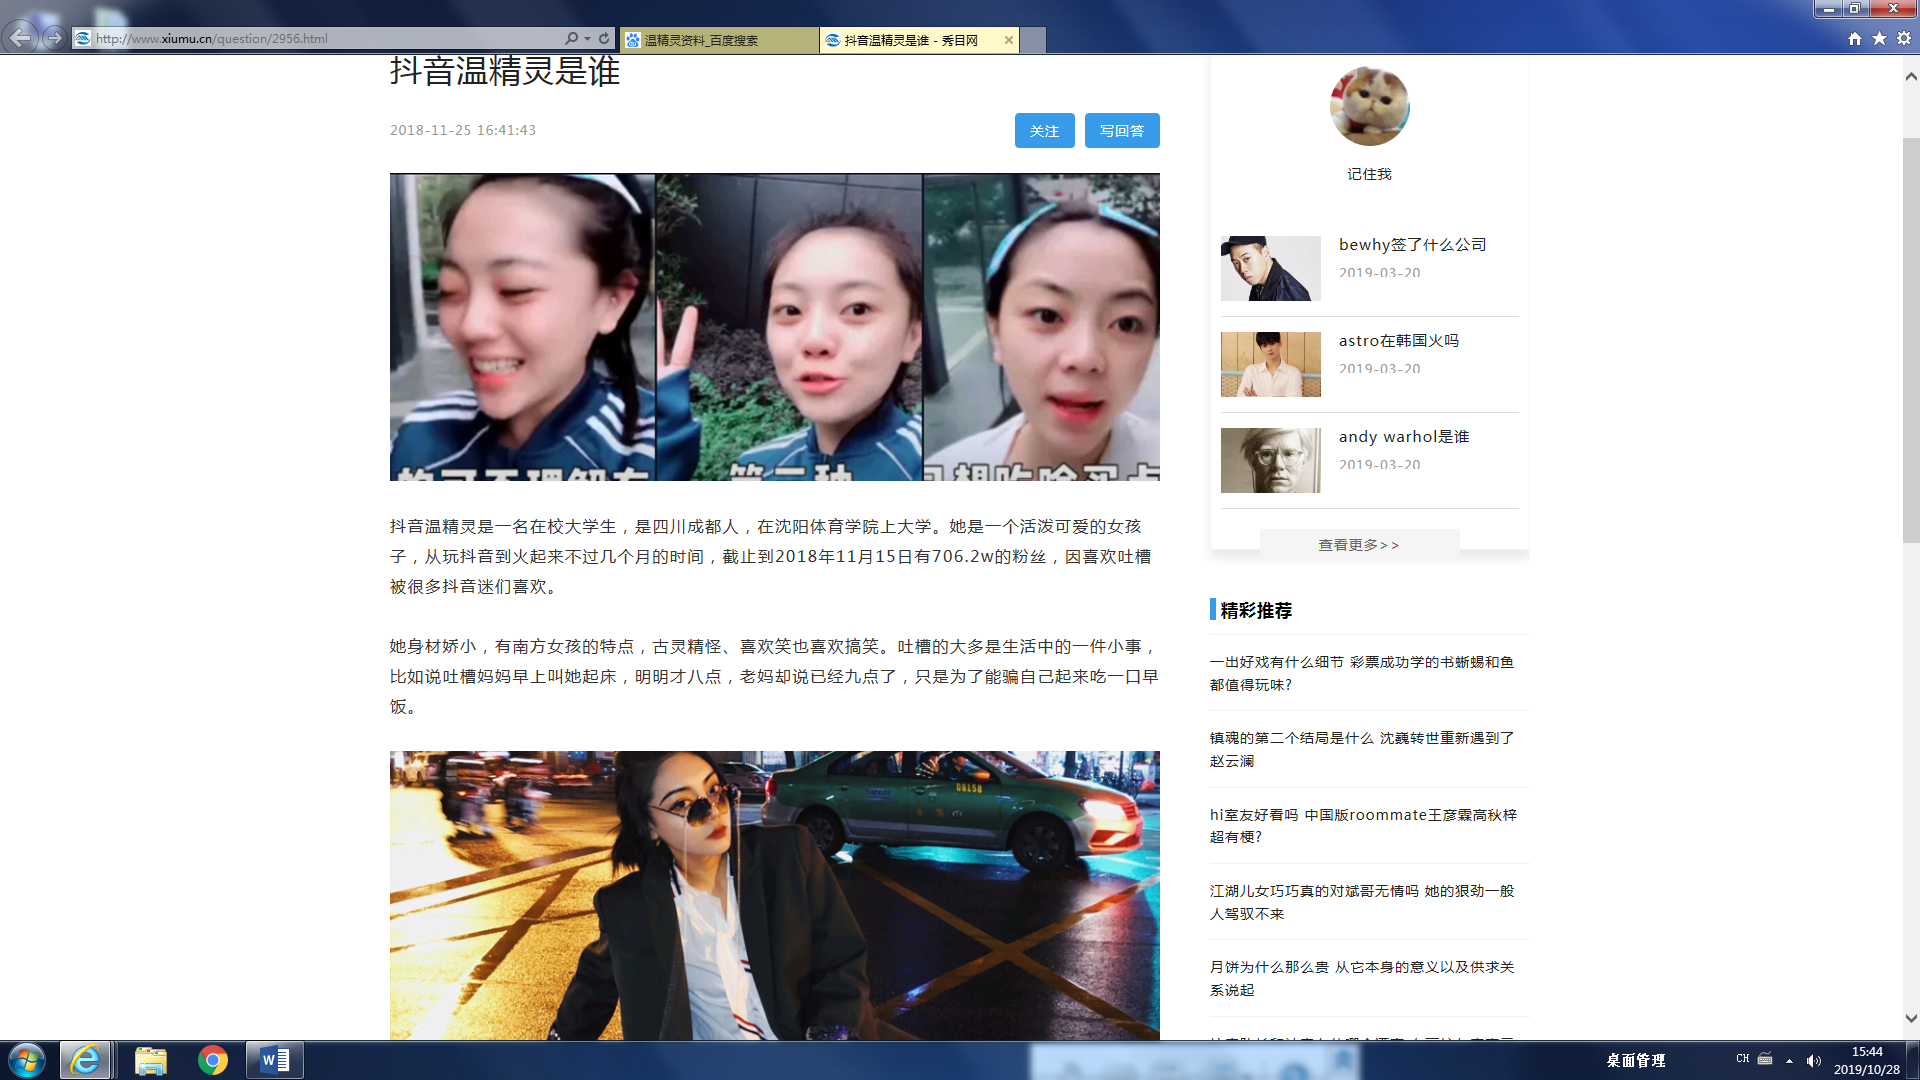Screen dimensions: 1920x1080
Task: Click the 写回答 button
Action: click(x=1122, y=131)
